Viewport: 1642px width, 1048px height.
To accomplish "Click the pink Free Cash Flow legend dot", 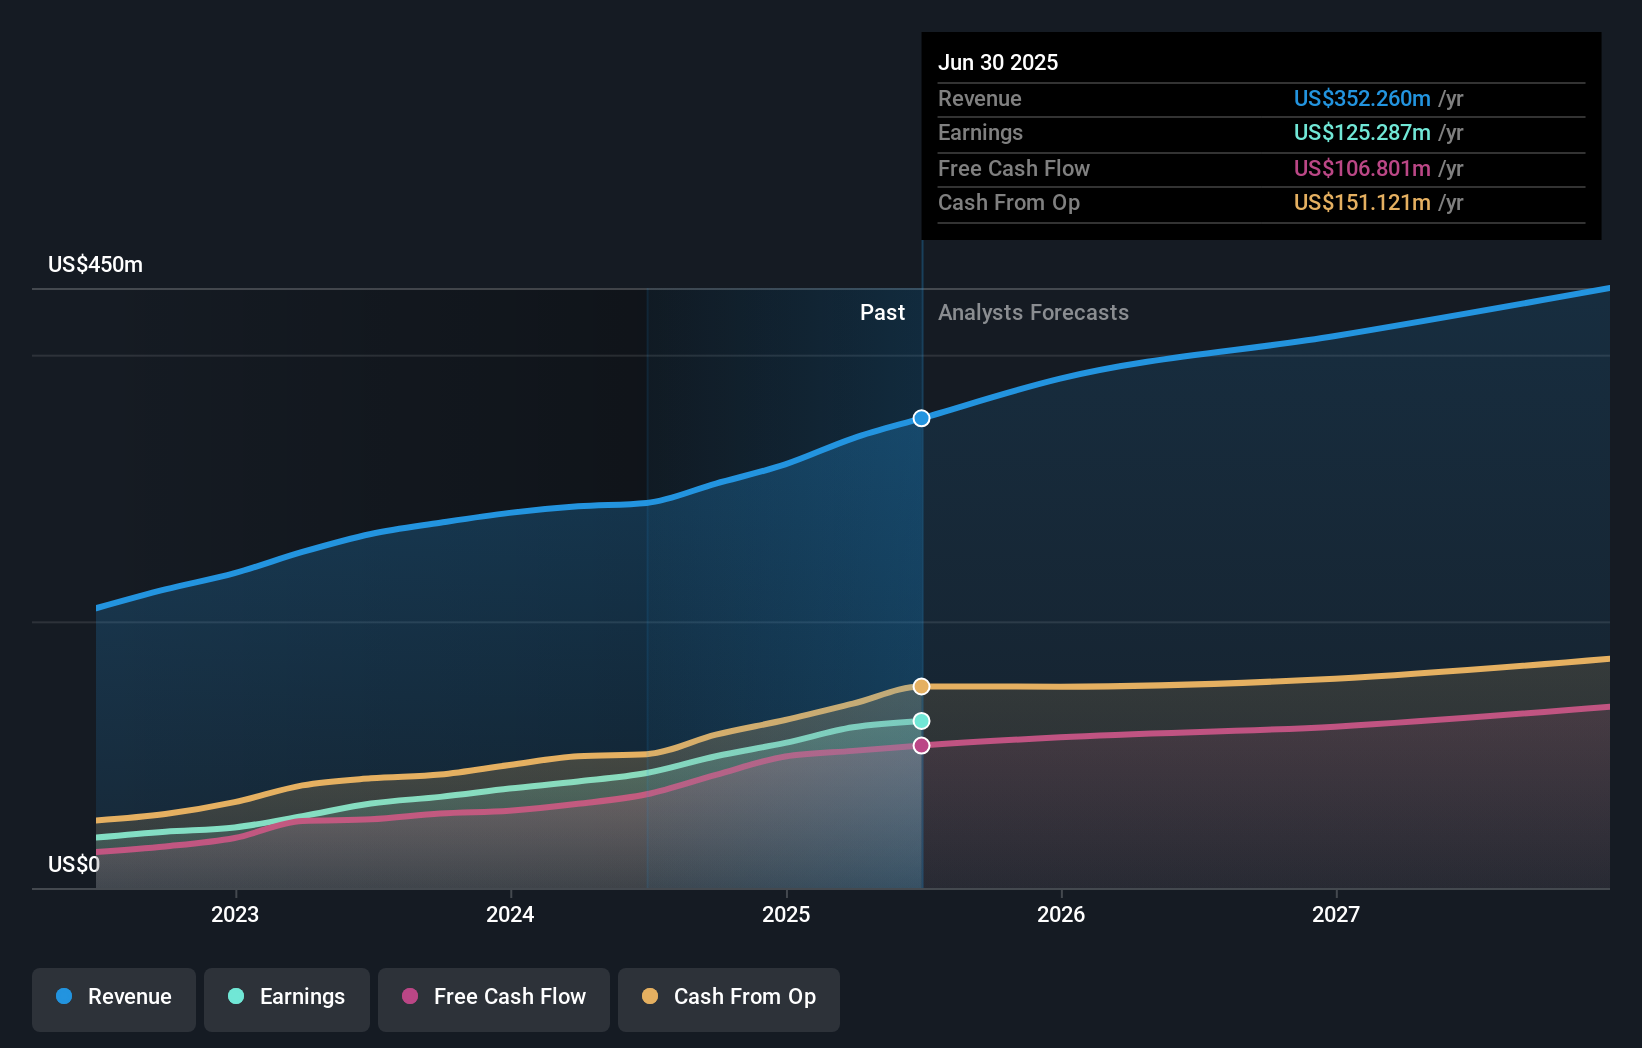I will 409,997.
